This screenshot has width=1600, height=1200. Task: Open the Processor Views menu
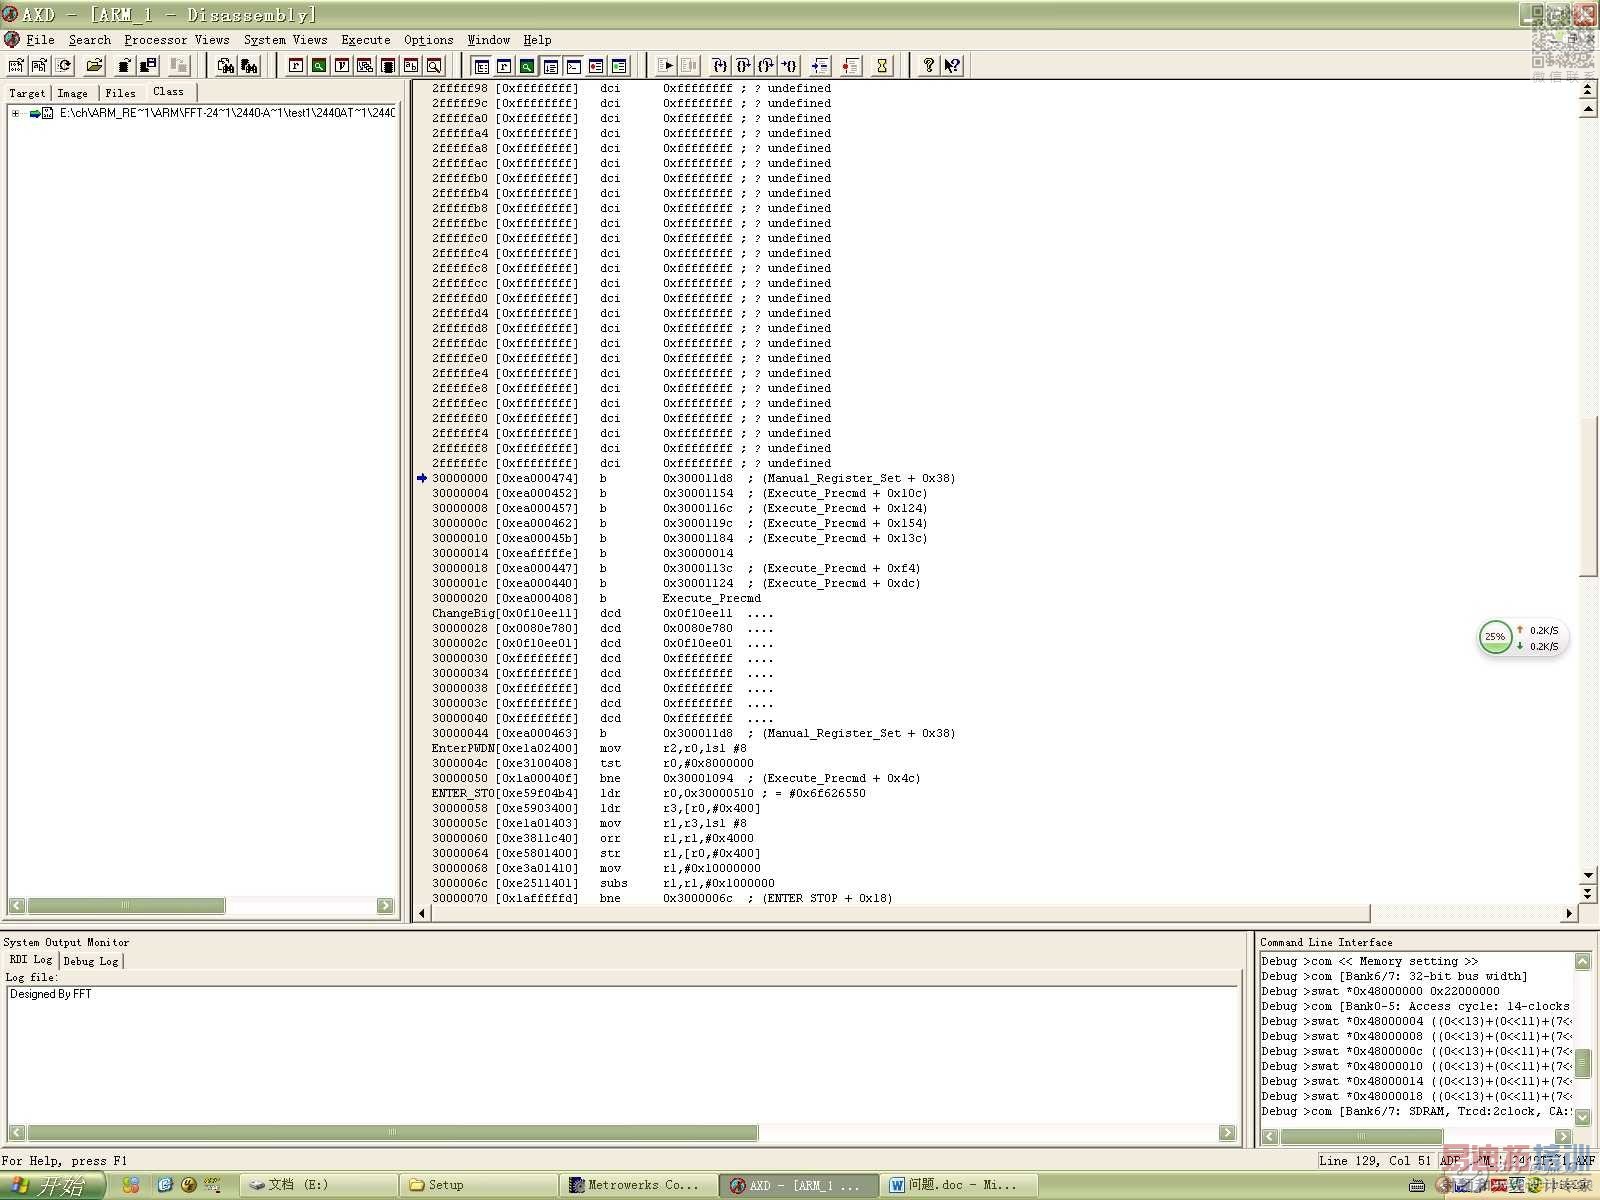tap(176, 40)
